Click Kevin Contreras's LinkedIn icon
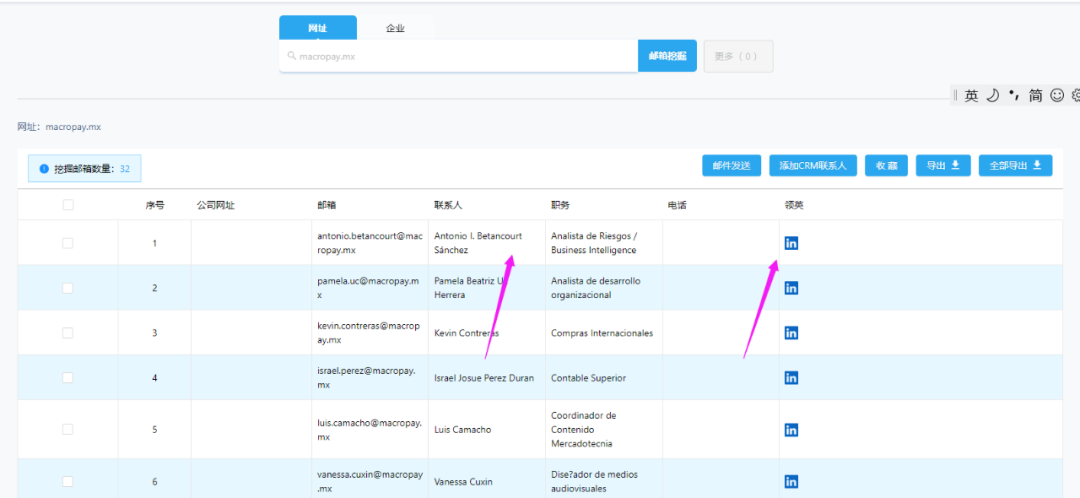 pos(791,333)
